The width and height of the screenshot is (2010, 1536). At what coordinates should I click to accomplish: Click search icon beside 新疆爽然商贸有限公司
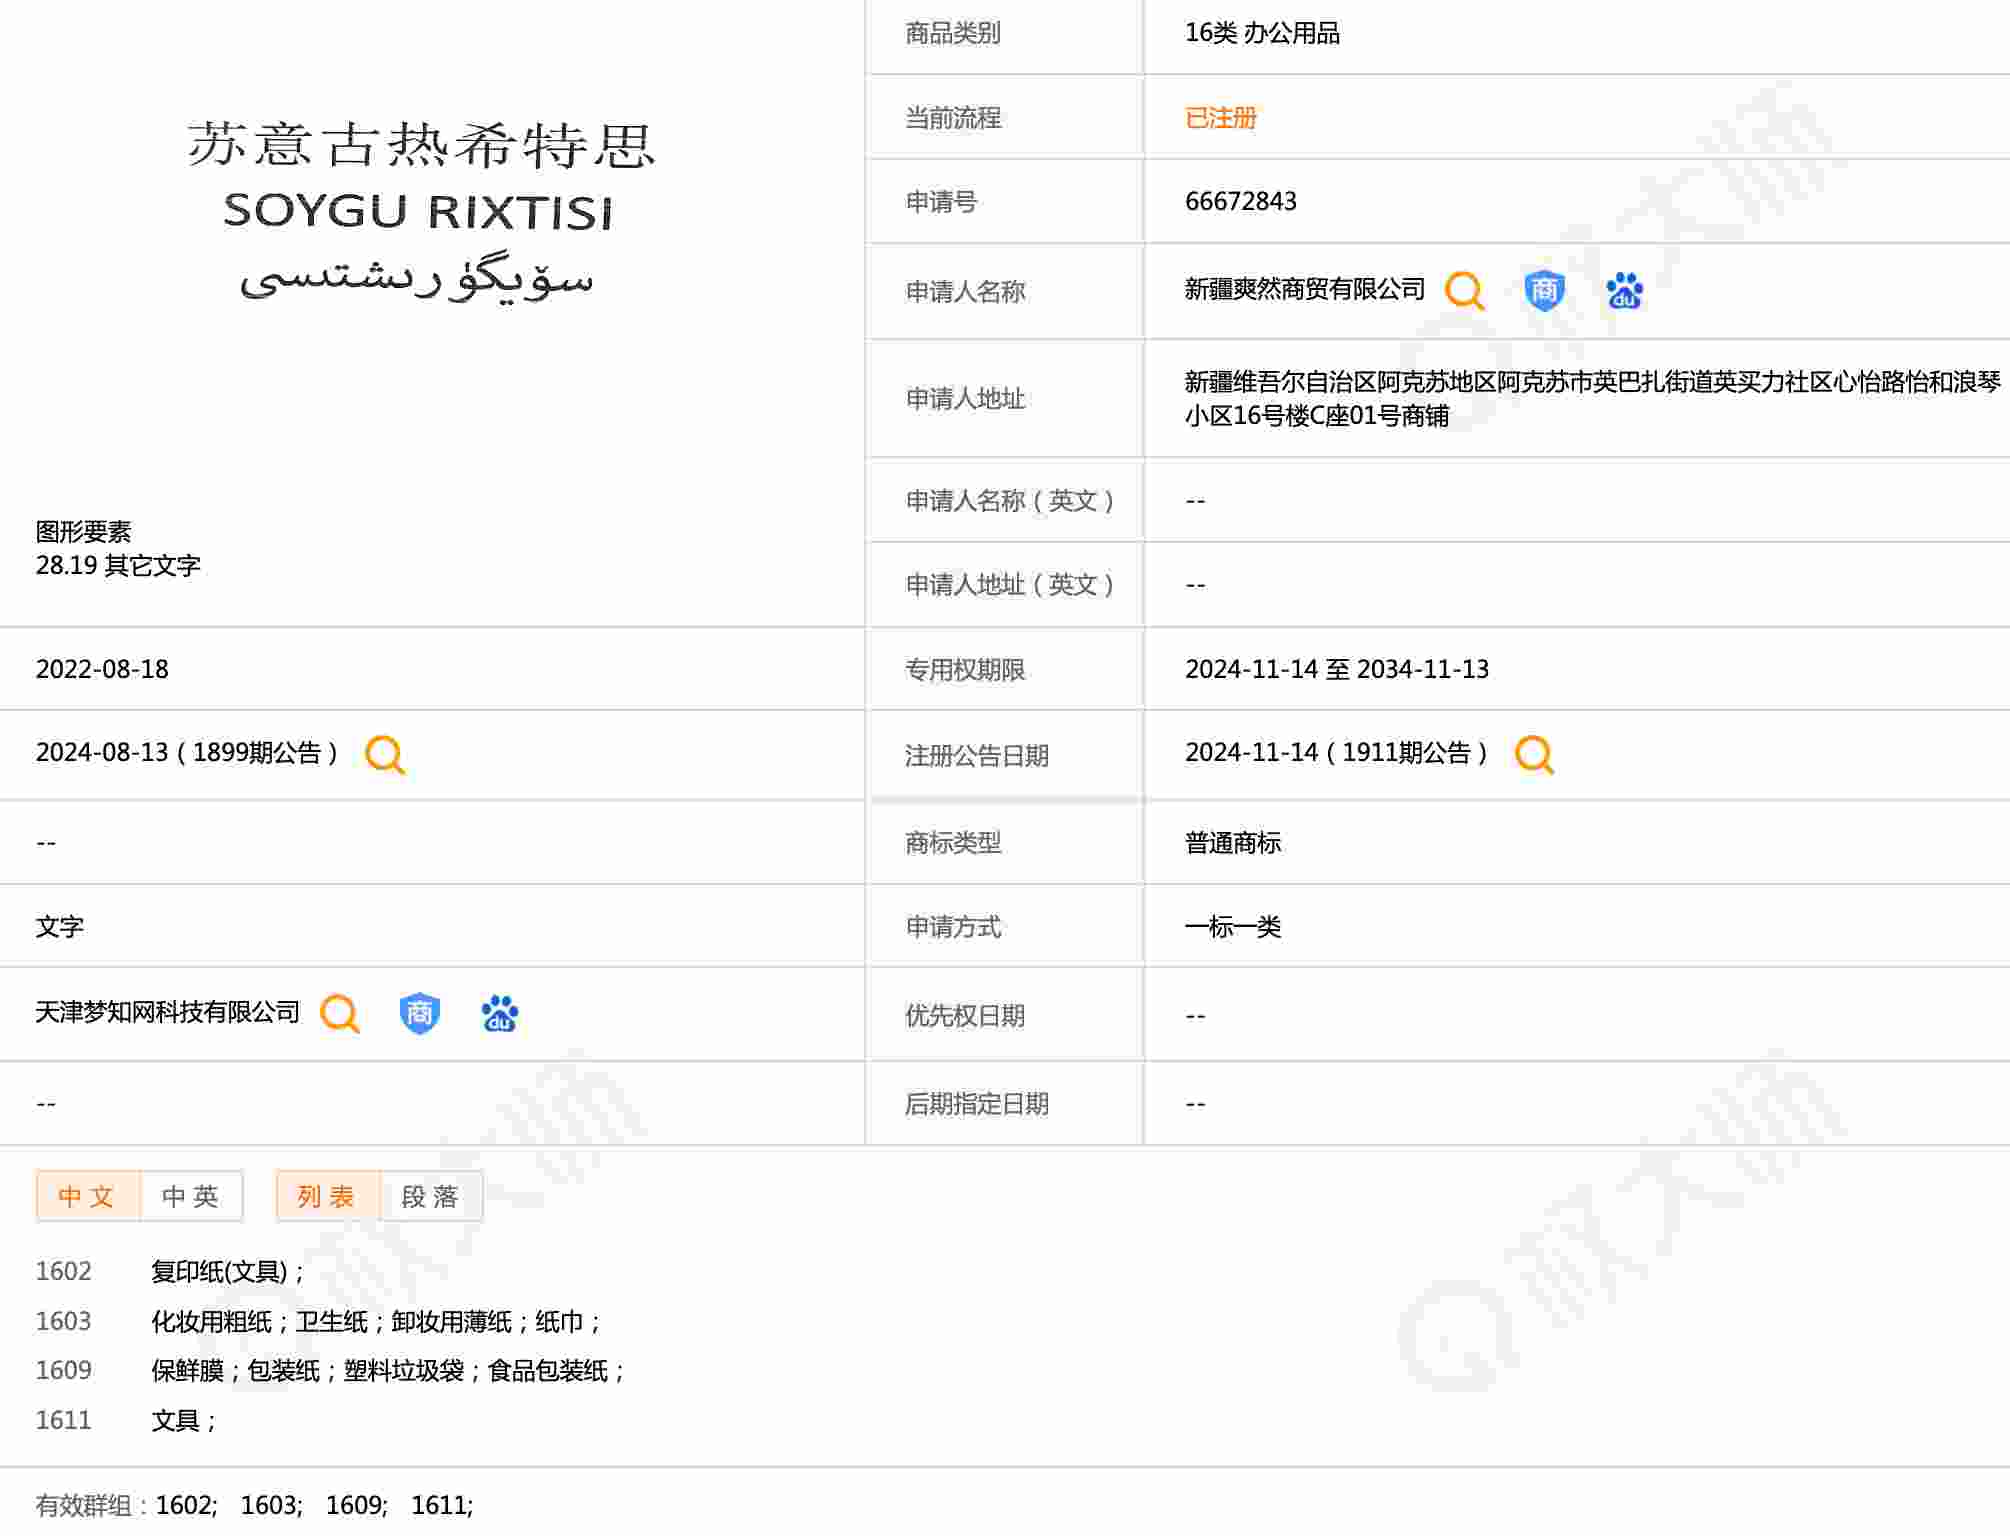click(1464, 291)
